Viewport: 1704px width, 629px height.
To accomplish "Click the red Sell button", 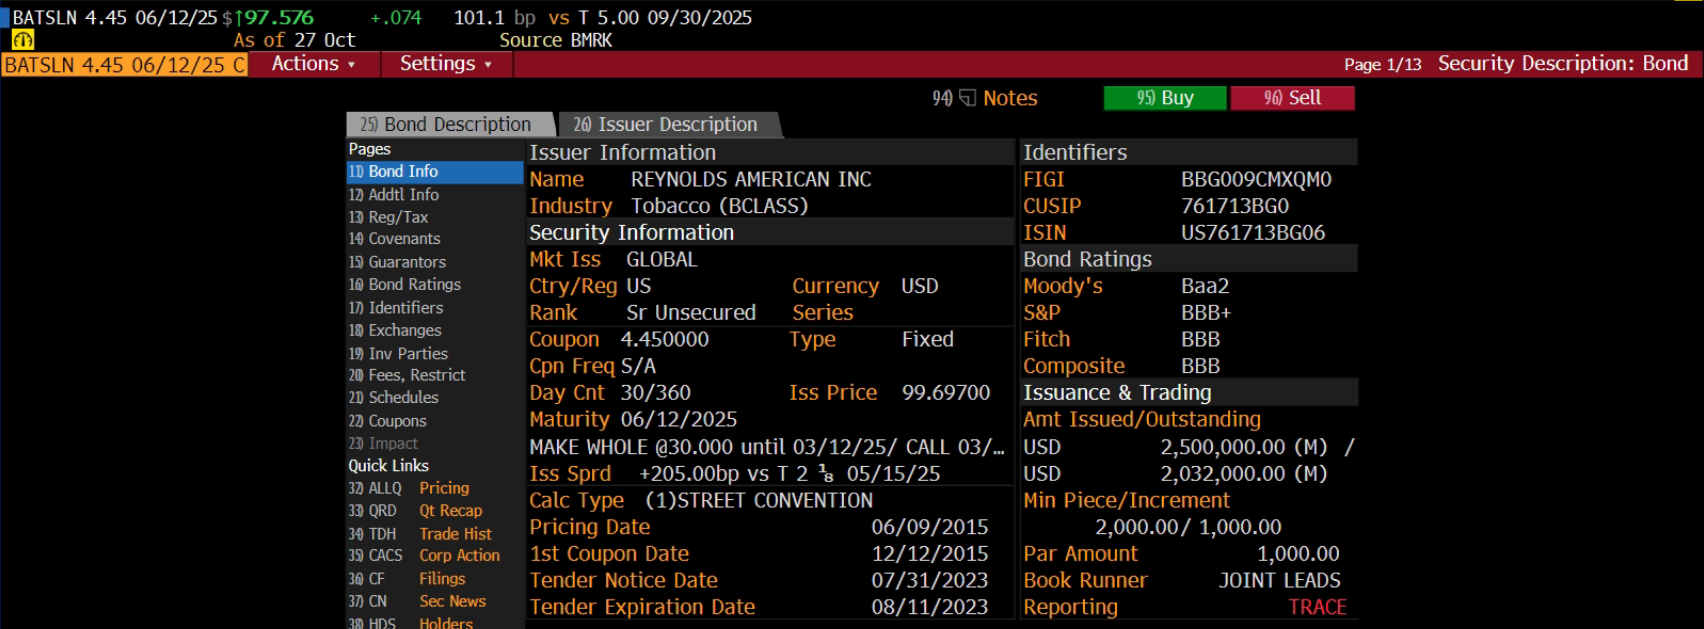I will coord(1292,98).
